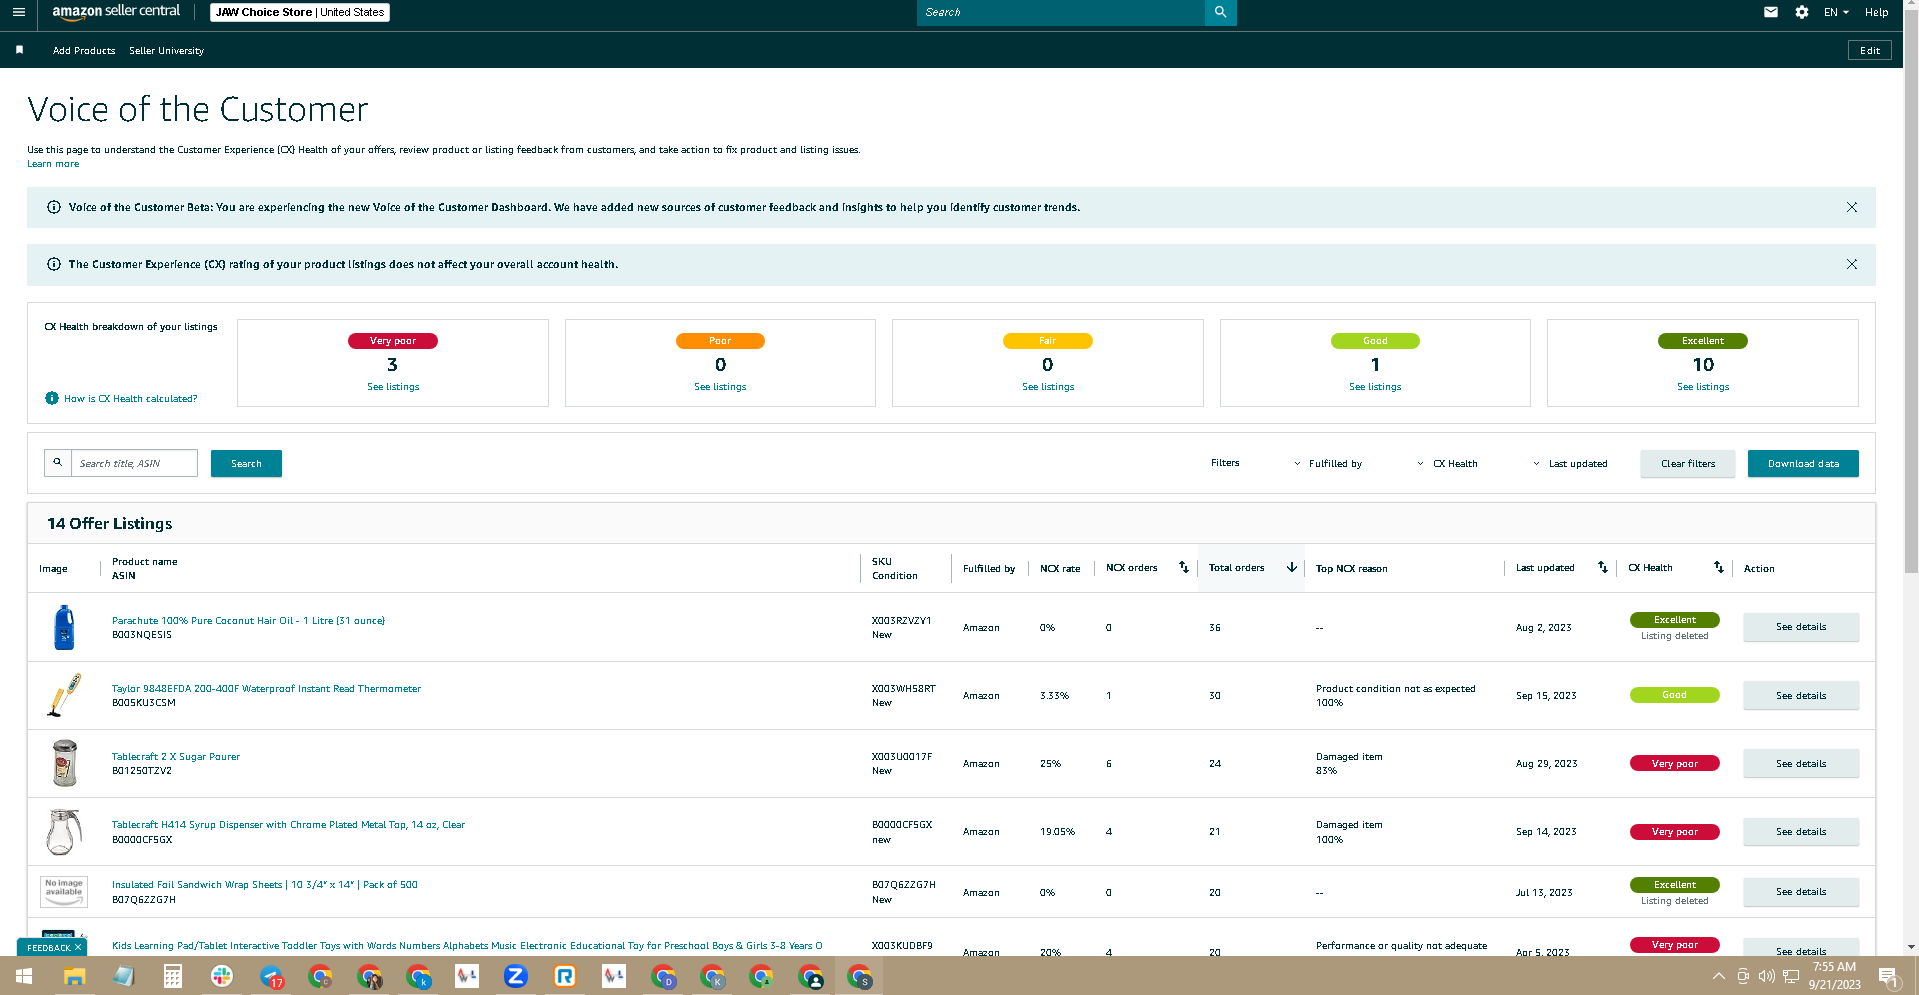
Task: Dismiss the Voice of the Customer Beta banner
Action: [x=1852, y=207]
